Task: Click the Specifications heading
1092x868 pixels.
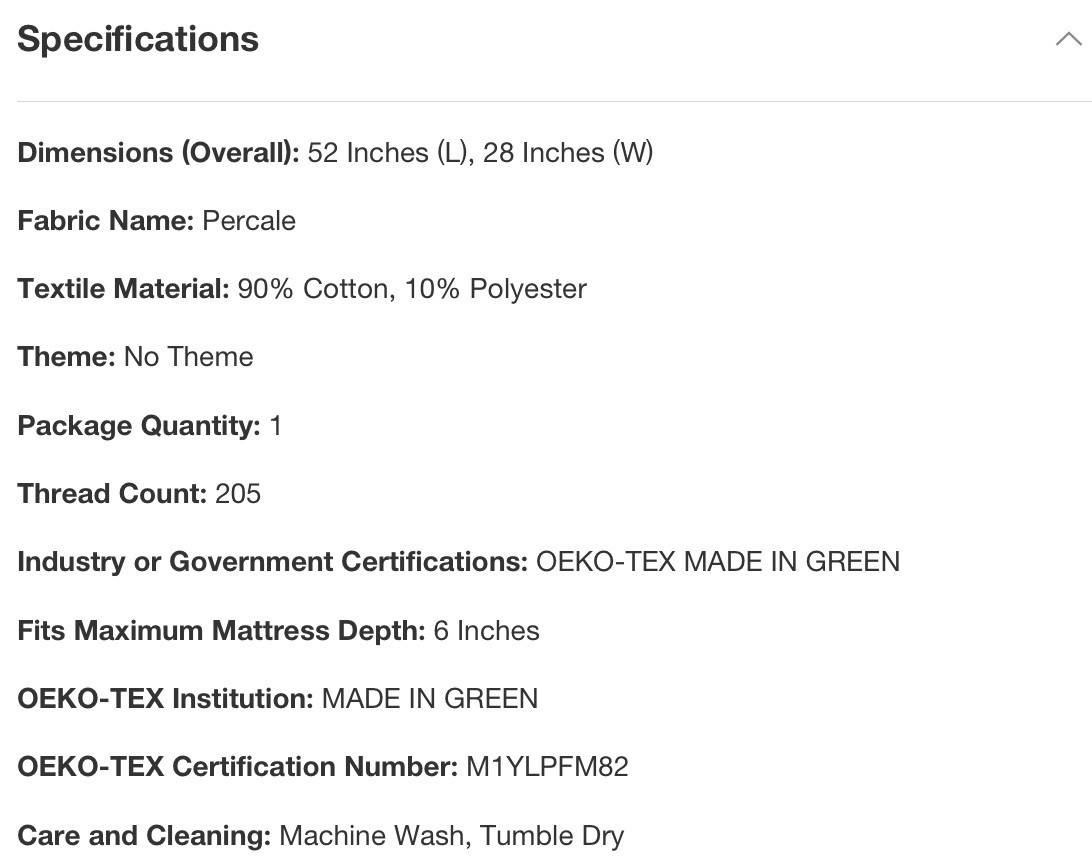Action: pos(138,39)
